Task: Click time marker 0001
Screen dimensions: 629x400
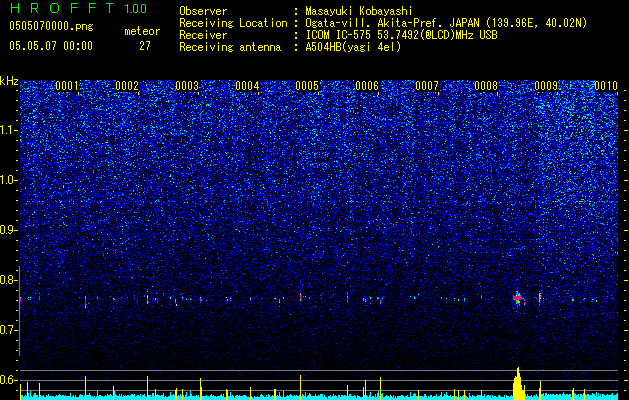Action: point(67,86)
